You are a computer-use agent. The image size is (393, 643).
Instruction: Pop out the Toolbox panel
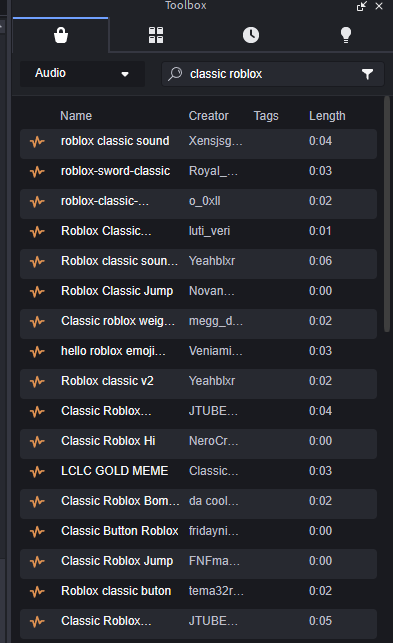(x=361, y=6)
